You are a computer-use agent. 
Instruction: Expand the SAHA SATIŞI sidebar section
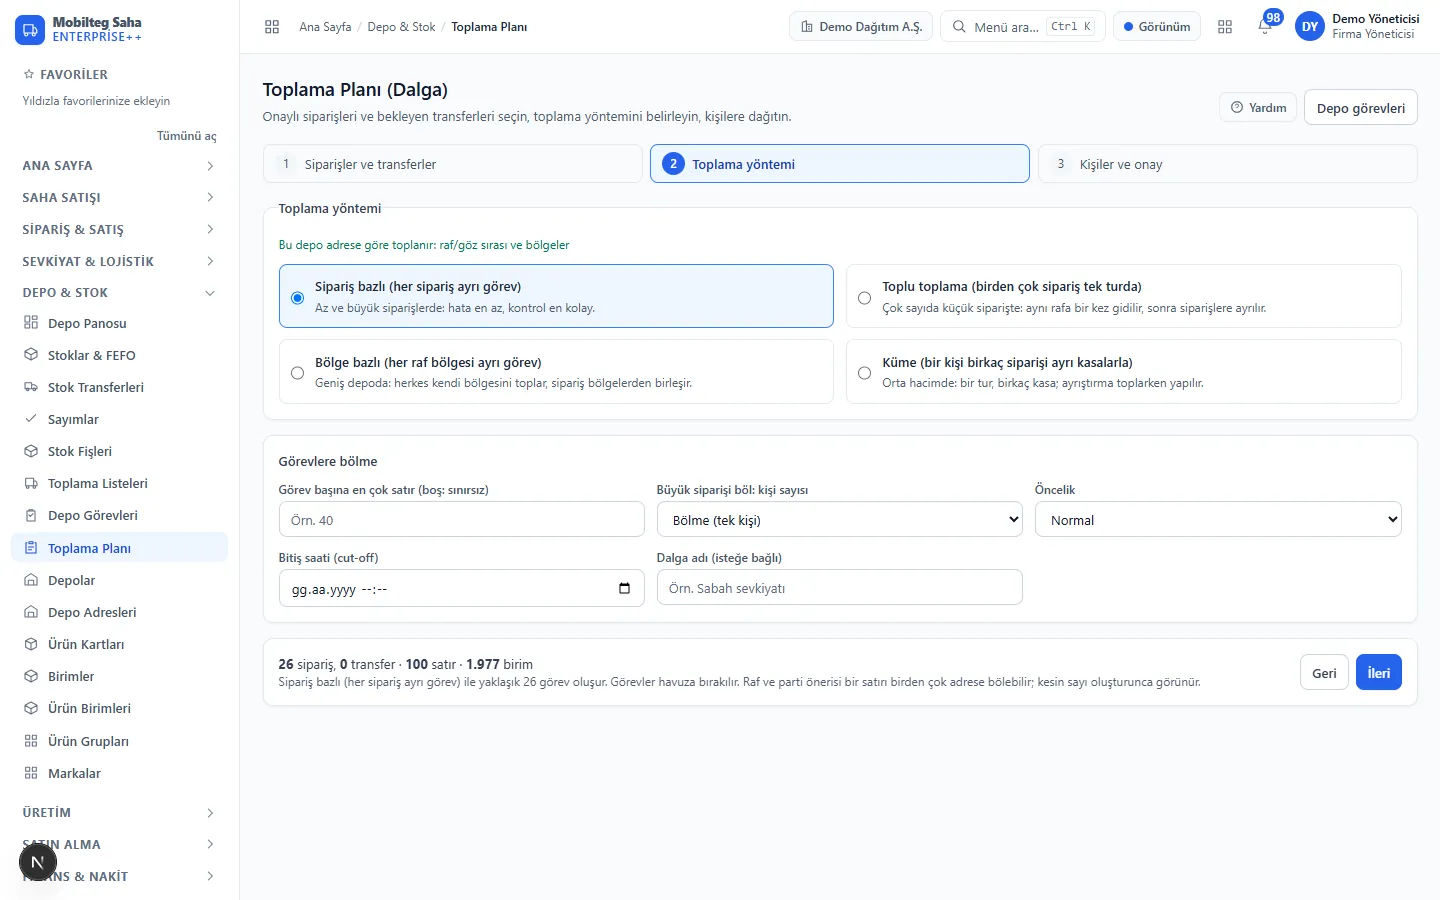(x=119, y=197)
